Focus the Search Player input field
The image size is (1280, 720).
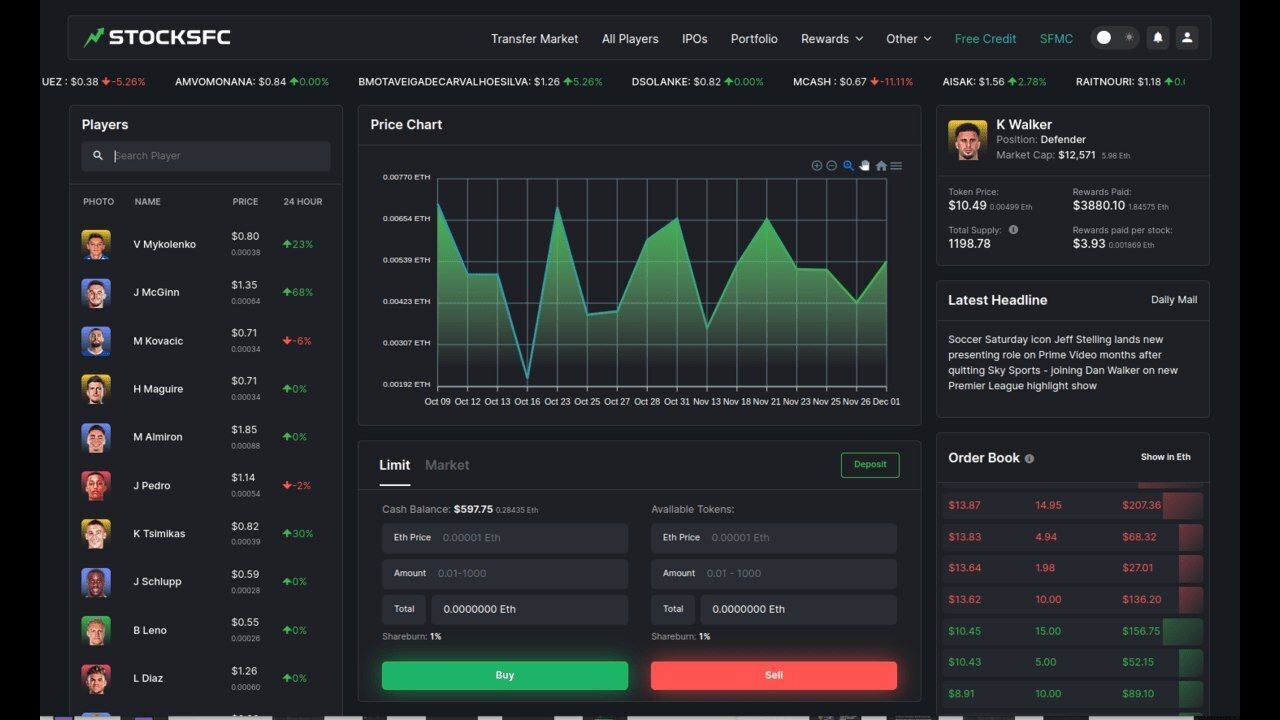click(206, 156)
